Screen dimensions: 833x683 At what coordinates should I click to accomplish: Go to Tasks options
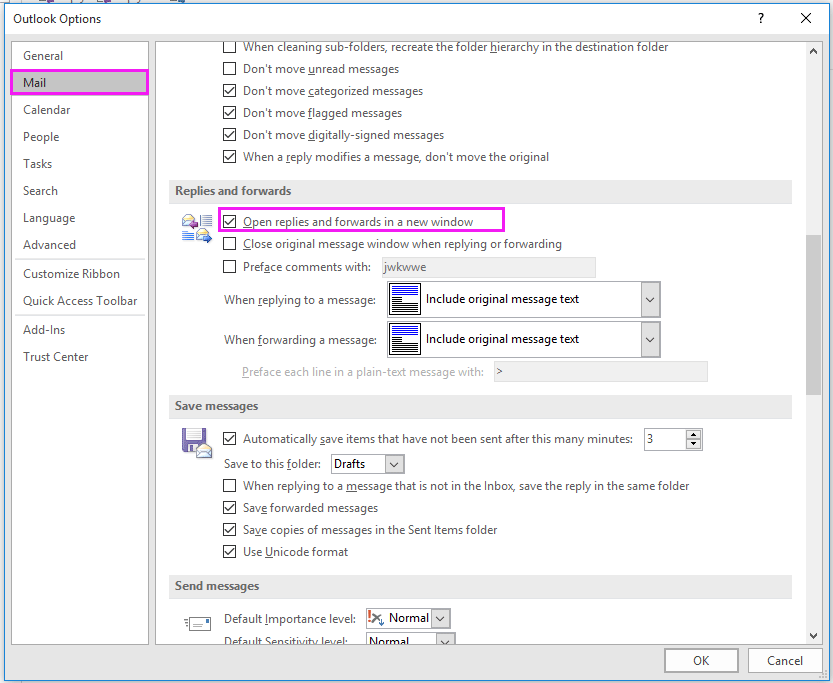pyautogui.click(x=80, y=164)
